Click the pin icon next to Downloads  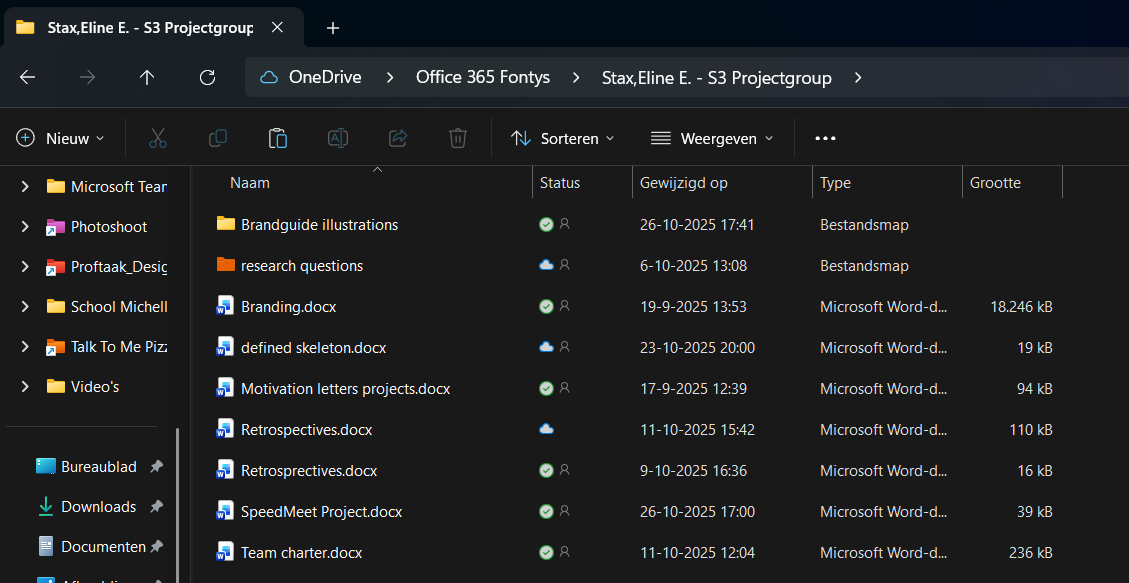[x=156, y=506]
